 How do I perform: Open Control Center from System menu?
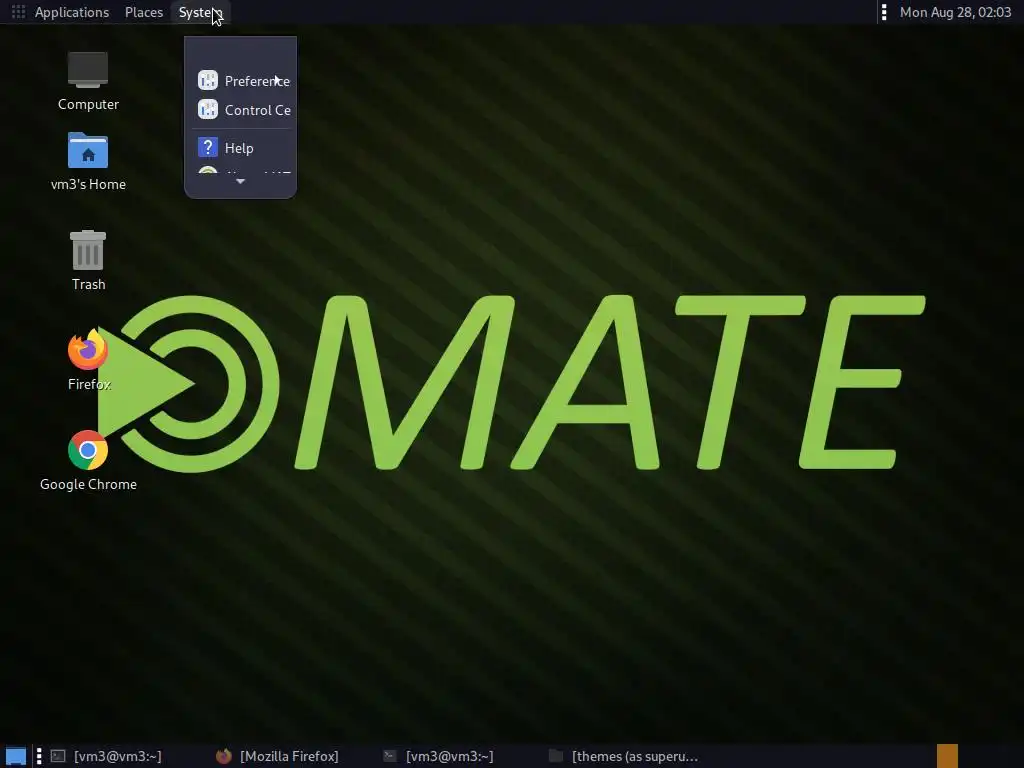coord(241,110)
